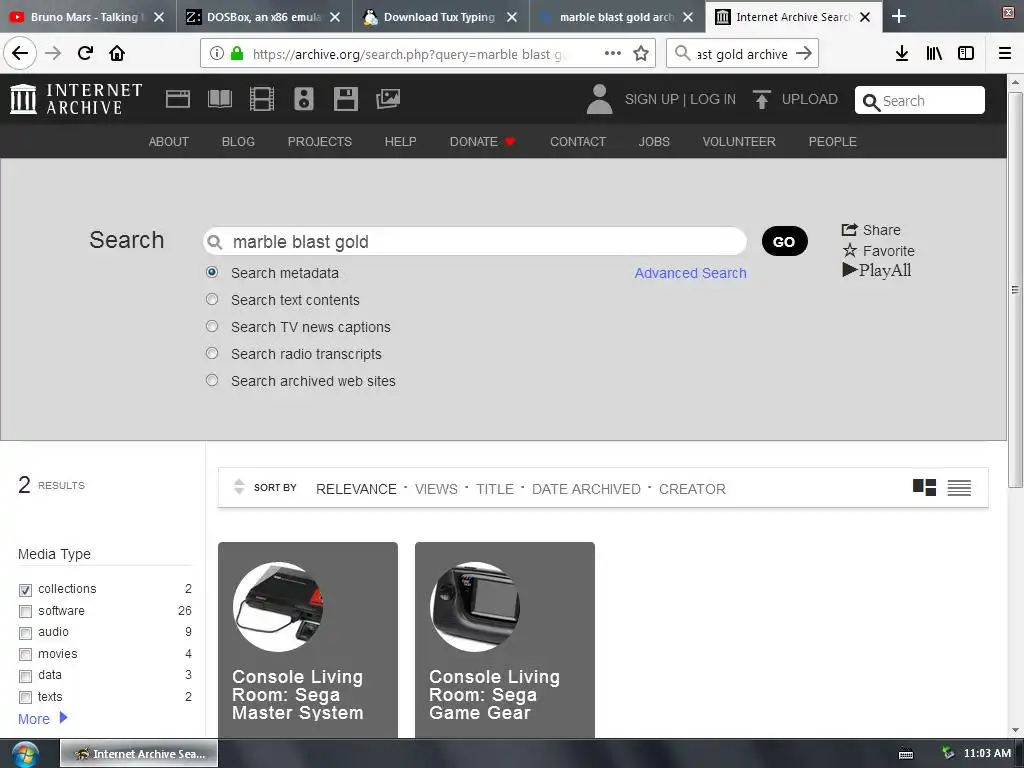This screenshot has height=768, width=1024.
Task: Check the software media type filter
Action: point(25,611)
